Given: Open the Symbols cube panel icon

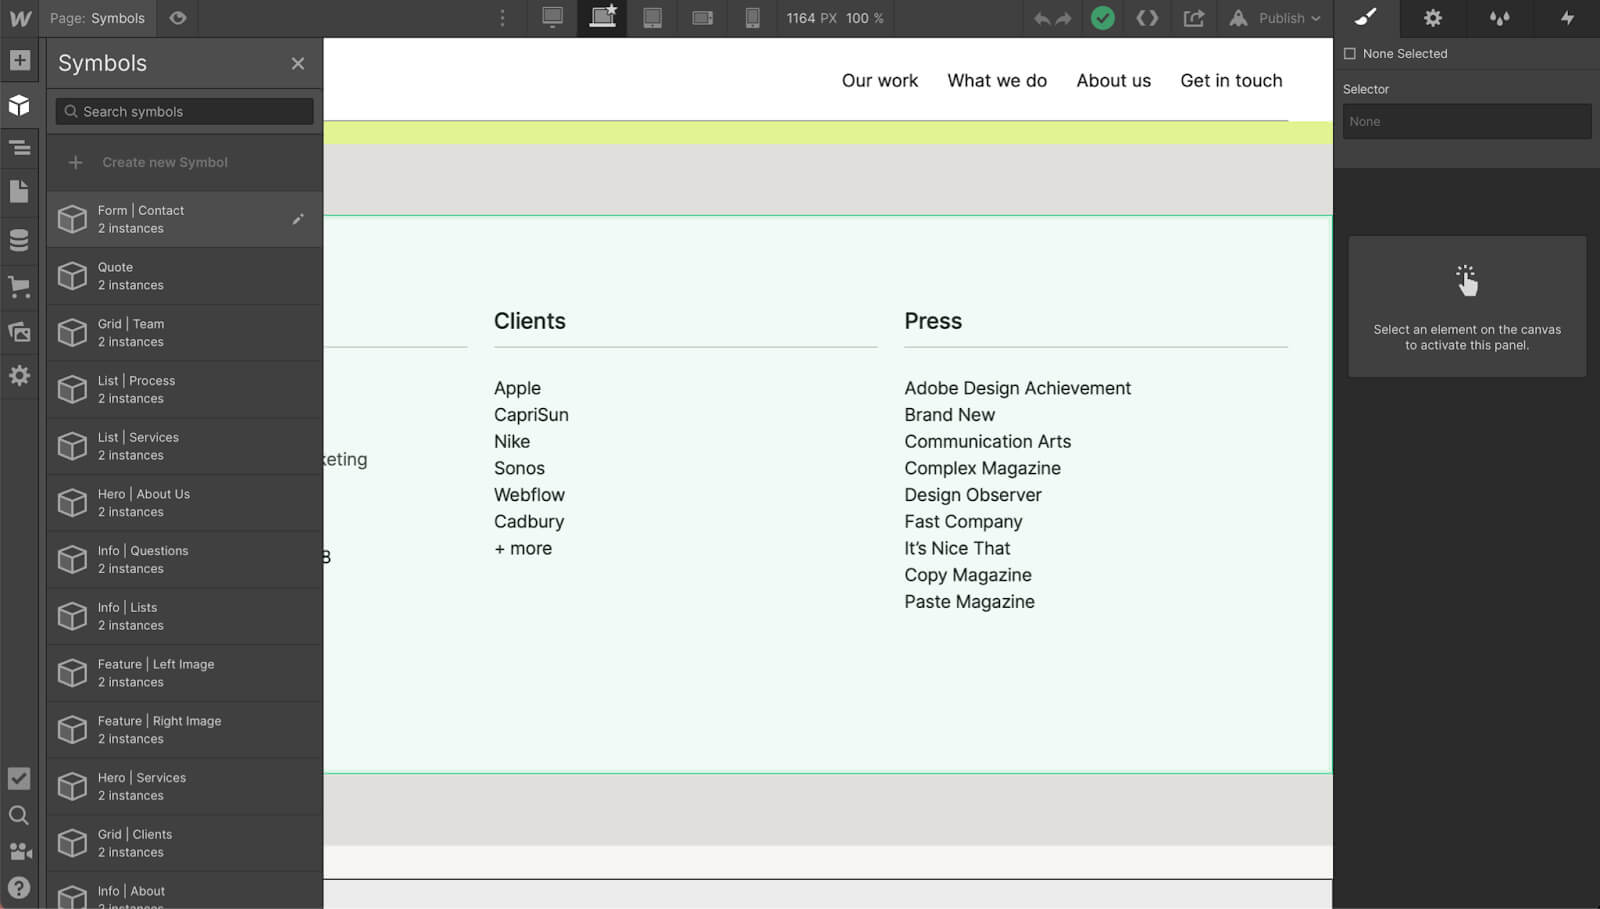Looking at the screenshot, I should tap(19, 105).
